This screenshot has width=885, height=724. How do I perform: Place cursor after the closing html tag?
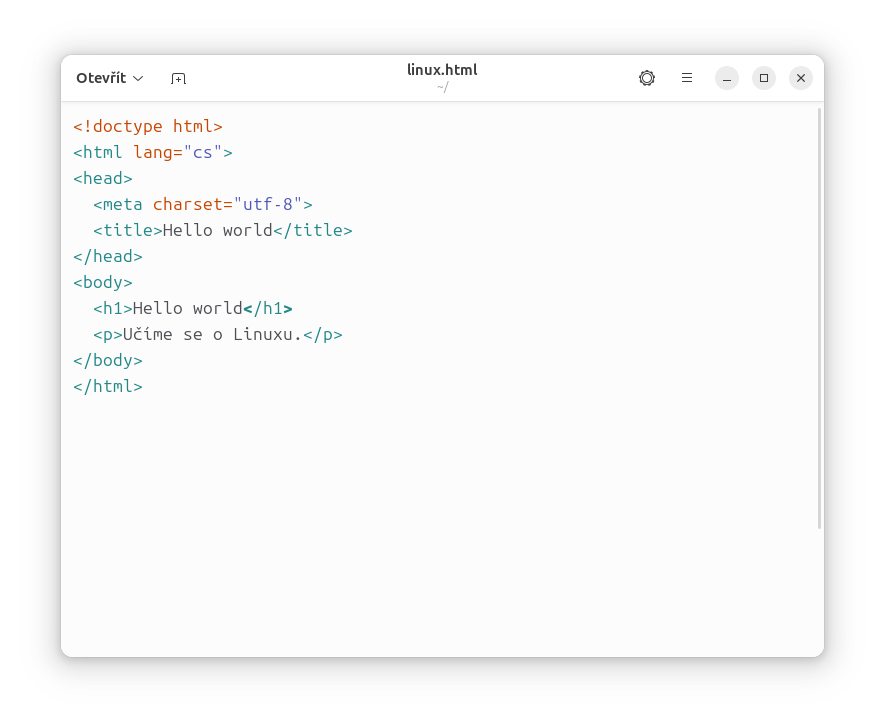[145, 386]
